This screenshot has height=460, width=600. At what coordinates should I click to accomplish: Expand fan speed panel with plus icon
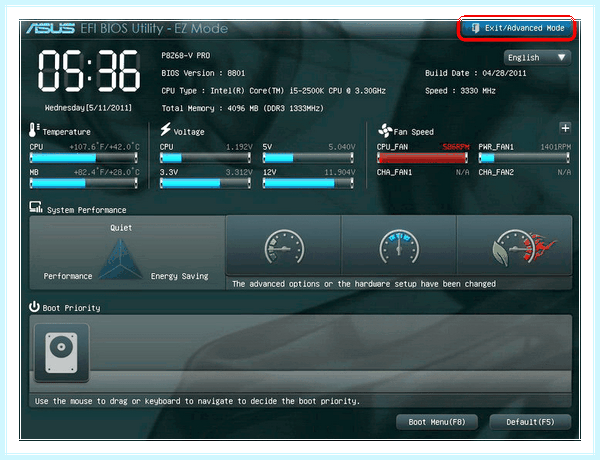[x=565, y=128]
